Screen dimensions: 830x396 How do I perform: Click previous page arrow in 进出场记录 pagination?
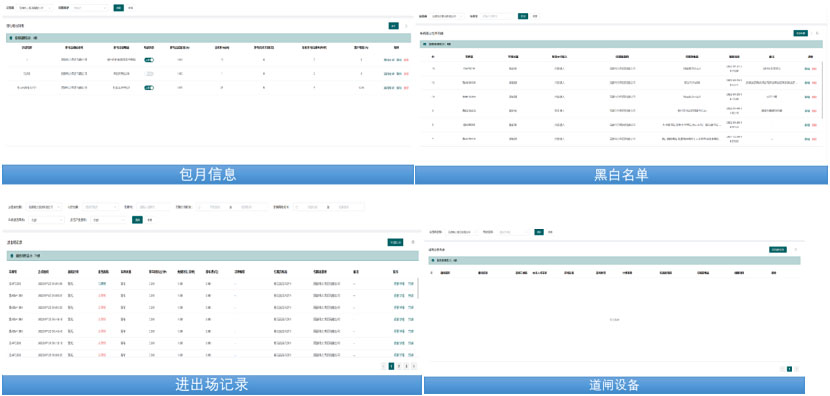(x=384, y=366)
